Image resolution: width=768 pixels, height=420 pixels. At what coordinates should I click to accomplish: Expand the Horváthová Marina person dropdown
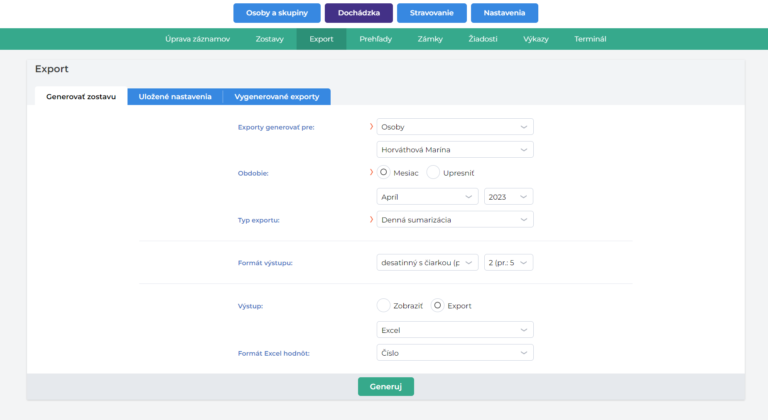coord(455,150)
